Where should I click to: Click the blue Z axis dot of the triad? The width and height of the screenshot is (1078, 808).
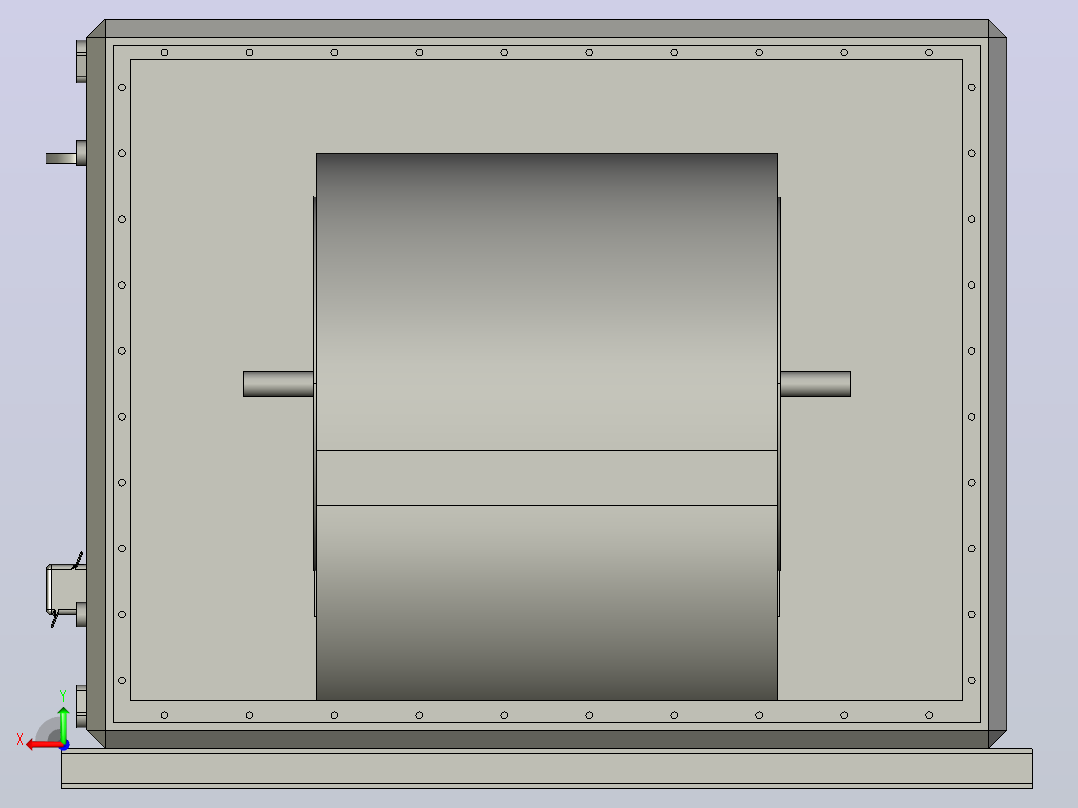[x=65, y=745]
